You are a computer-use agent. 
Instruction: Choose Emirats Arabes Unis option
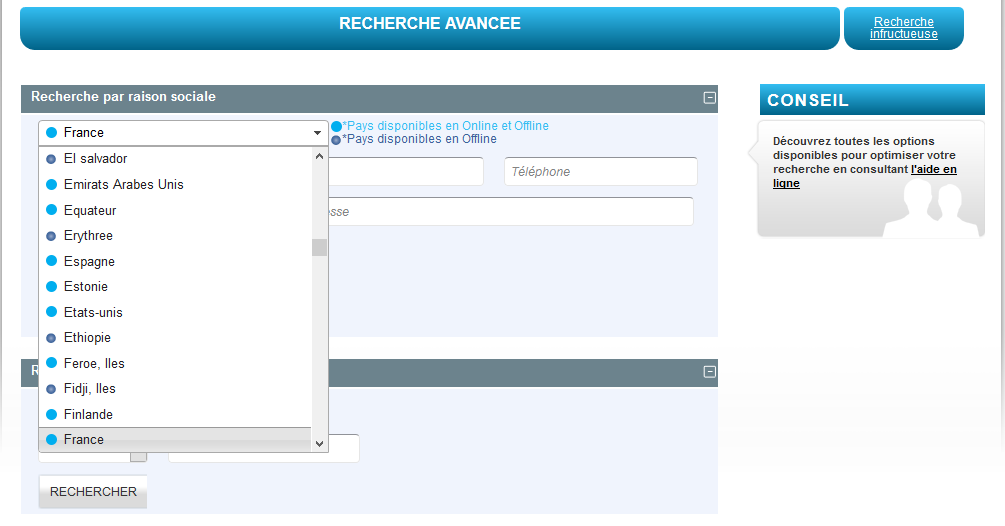[x=123, y=185]
